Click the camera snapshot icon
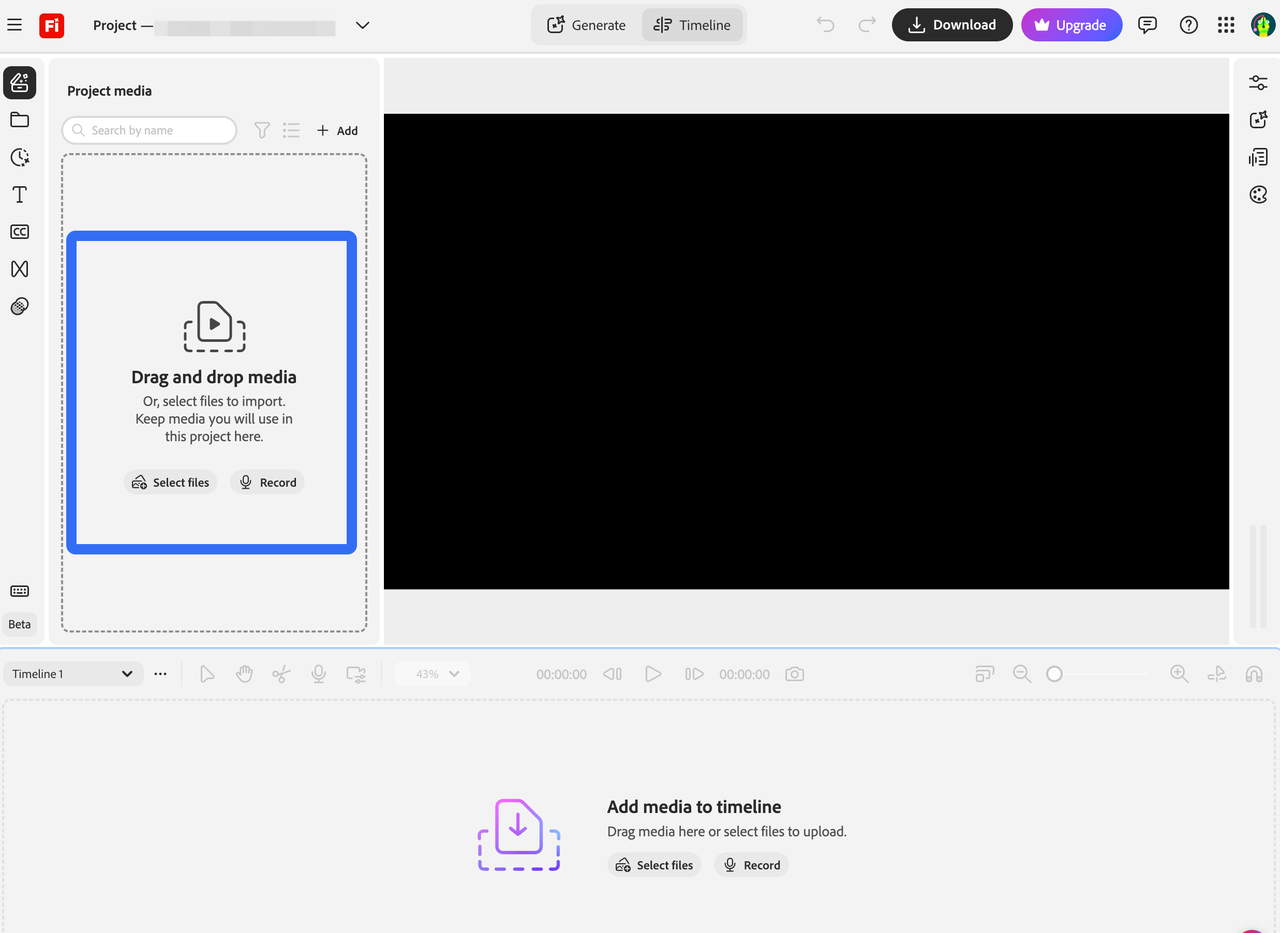The image size is (1280, 933). click(794, 674)
